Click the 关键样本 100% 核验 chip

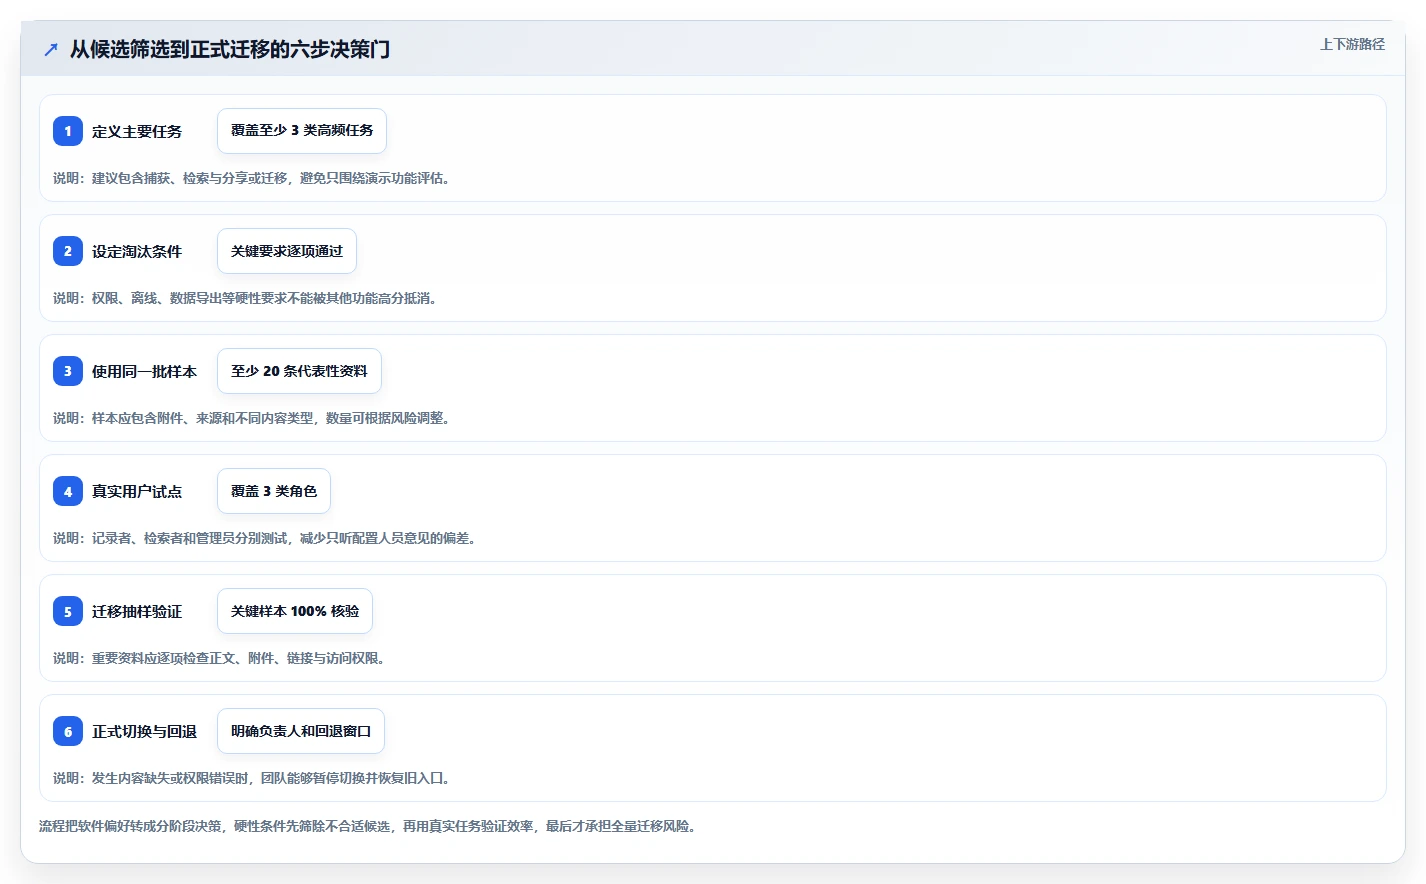pos(295,611)
